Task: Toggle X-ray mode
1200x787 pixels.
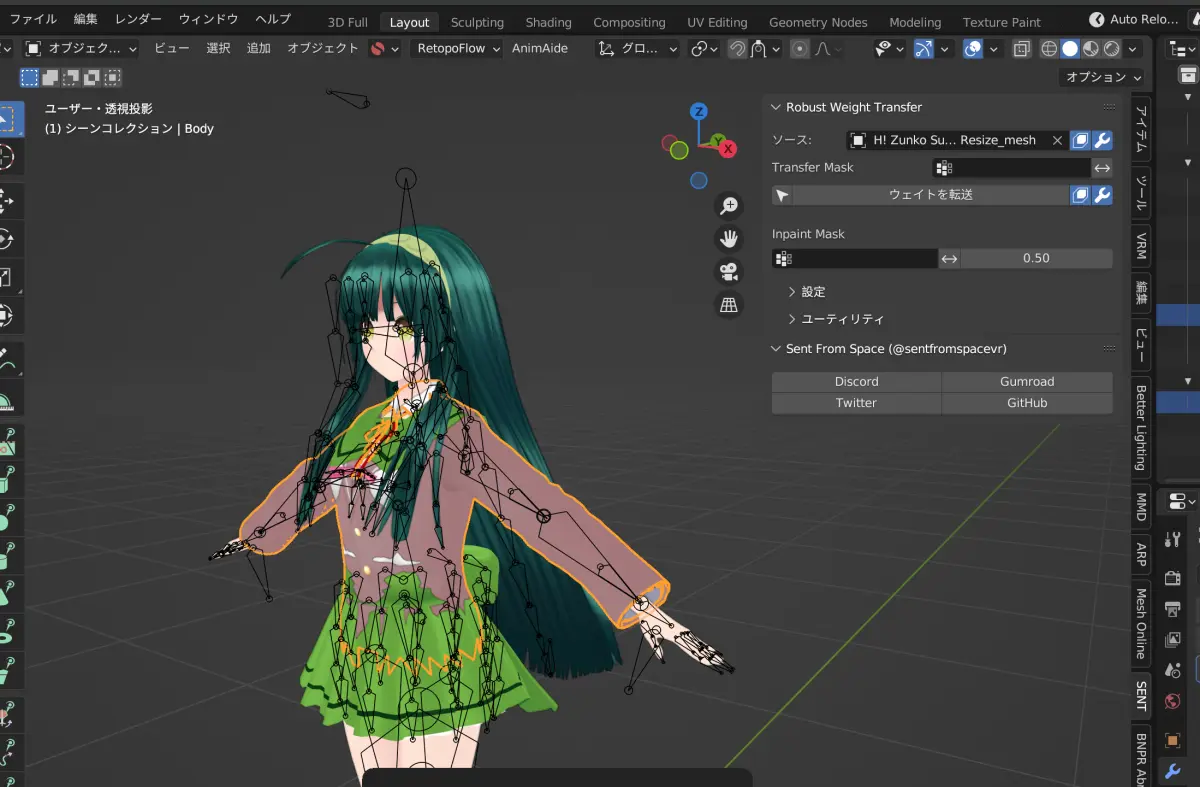Action: tap(1021, 48)
